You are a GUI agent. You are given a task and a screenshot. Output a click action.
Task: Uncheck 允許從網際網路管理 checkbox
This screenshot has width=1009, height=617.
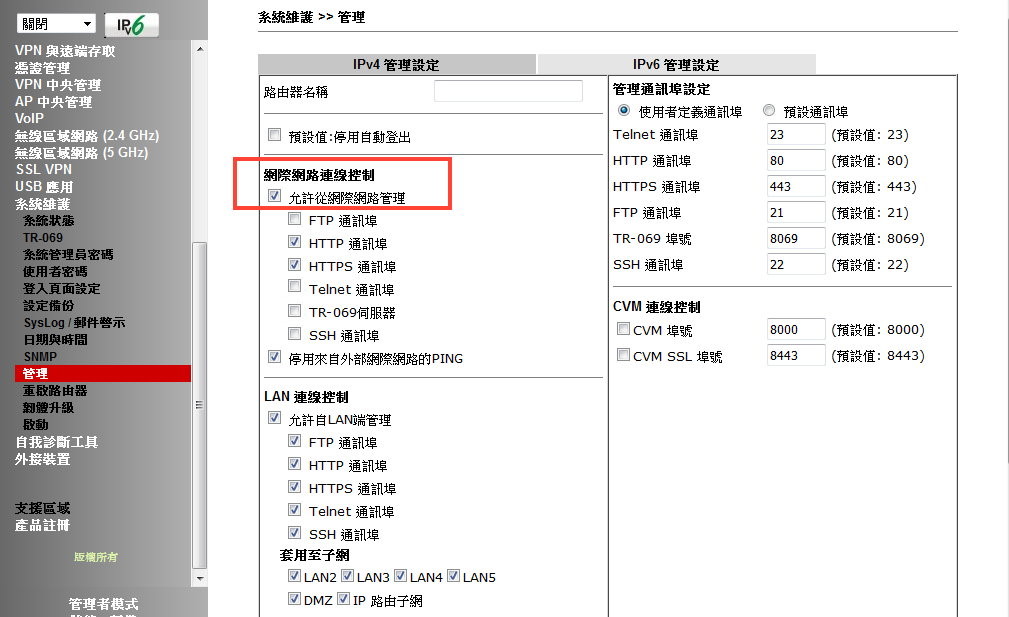pyautogui.click(x=275, y=198)
